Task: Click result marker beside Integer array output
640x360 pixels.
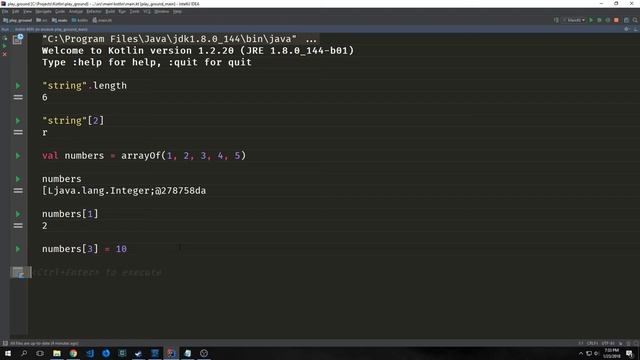Action: coord(18,191)
